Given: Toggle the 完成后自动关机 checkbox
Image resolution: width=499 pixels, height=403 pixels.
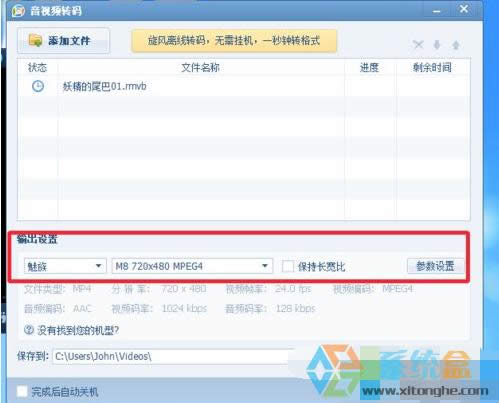Looking at the screenshot, I should tap(22, 391).
